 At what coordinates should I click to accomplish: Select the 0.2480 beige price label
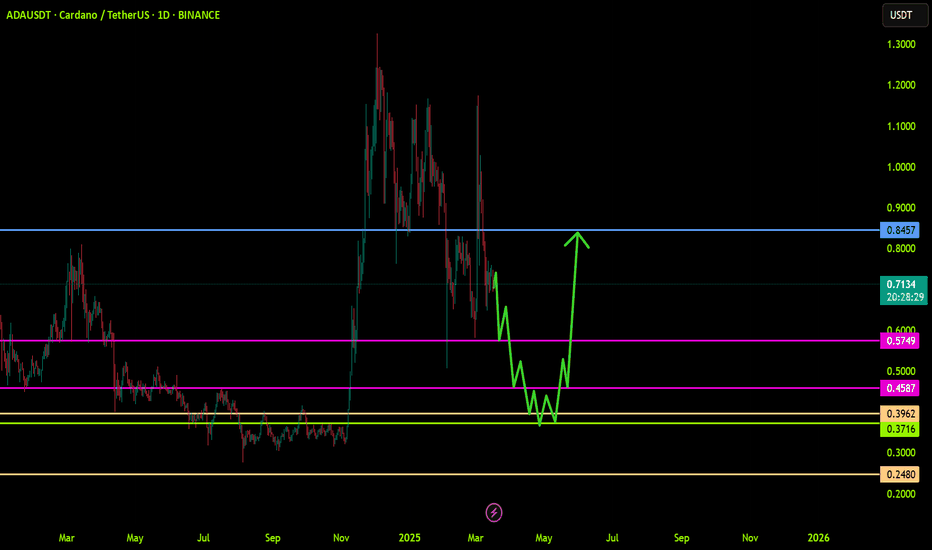(900, 474)
